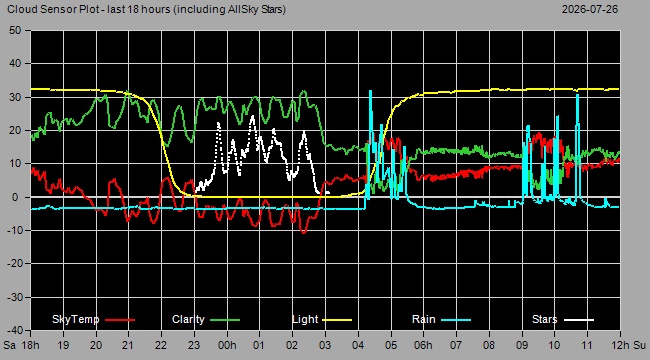
Task: Click the x-axis label 11
Action: [587, 345]
